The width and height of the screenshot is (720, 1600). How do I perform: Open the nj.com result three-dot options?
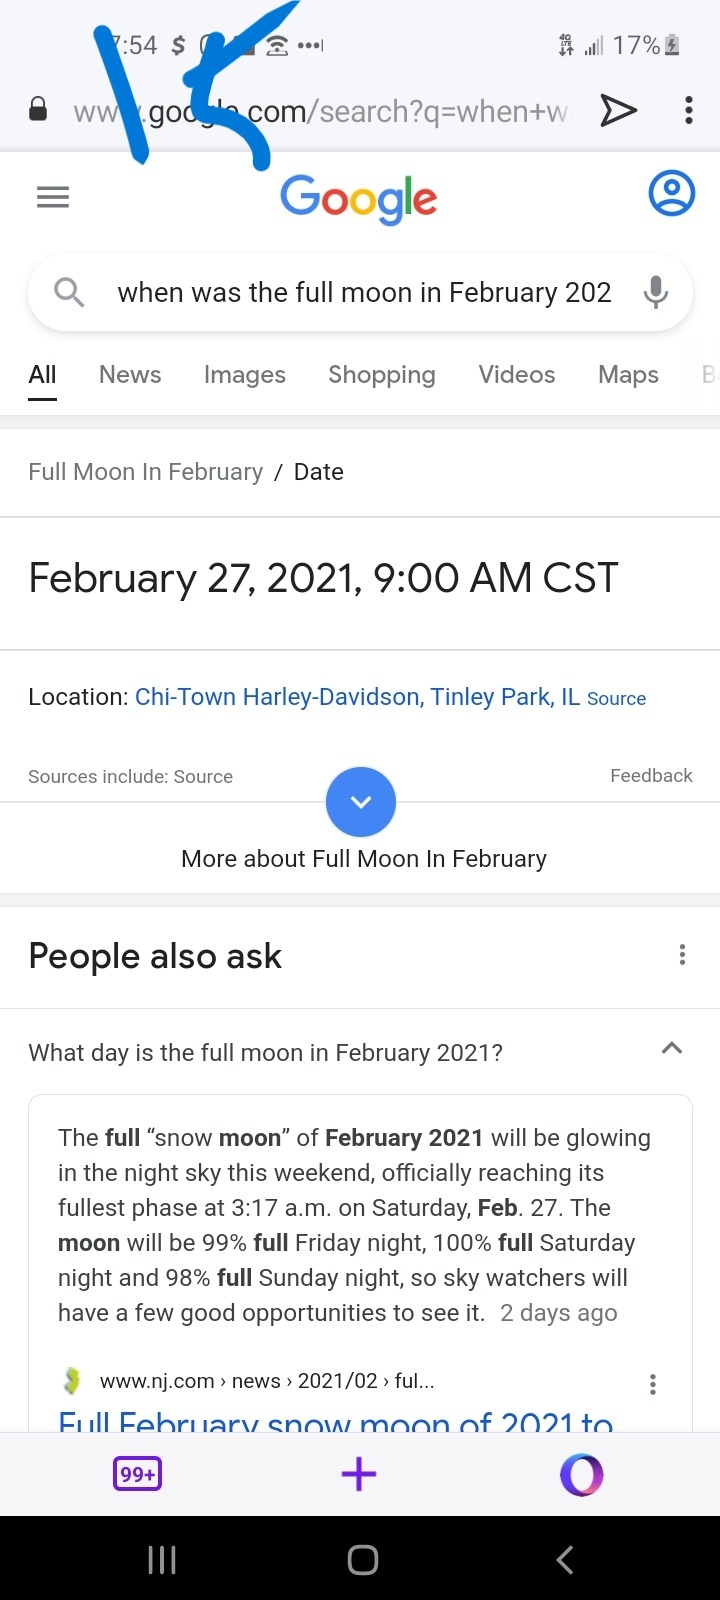[x=652, y=1384]
